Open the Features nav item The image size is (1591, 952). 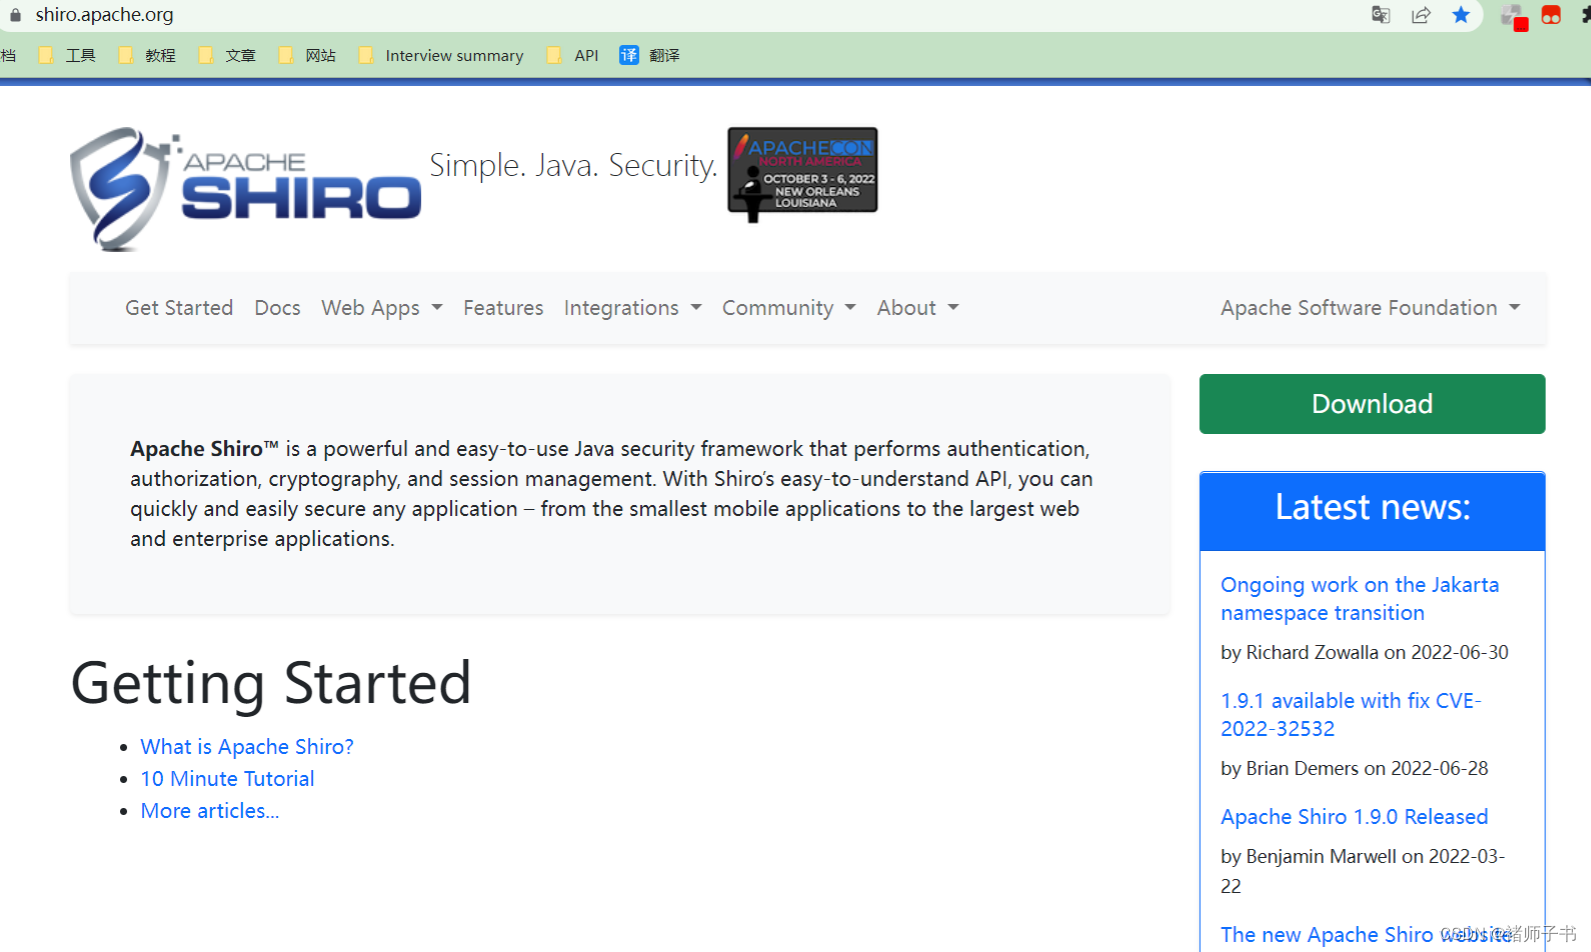click(x=503, y=308)
